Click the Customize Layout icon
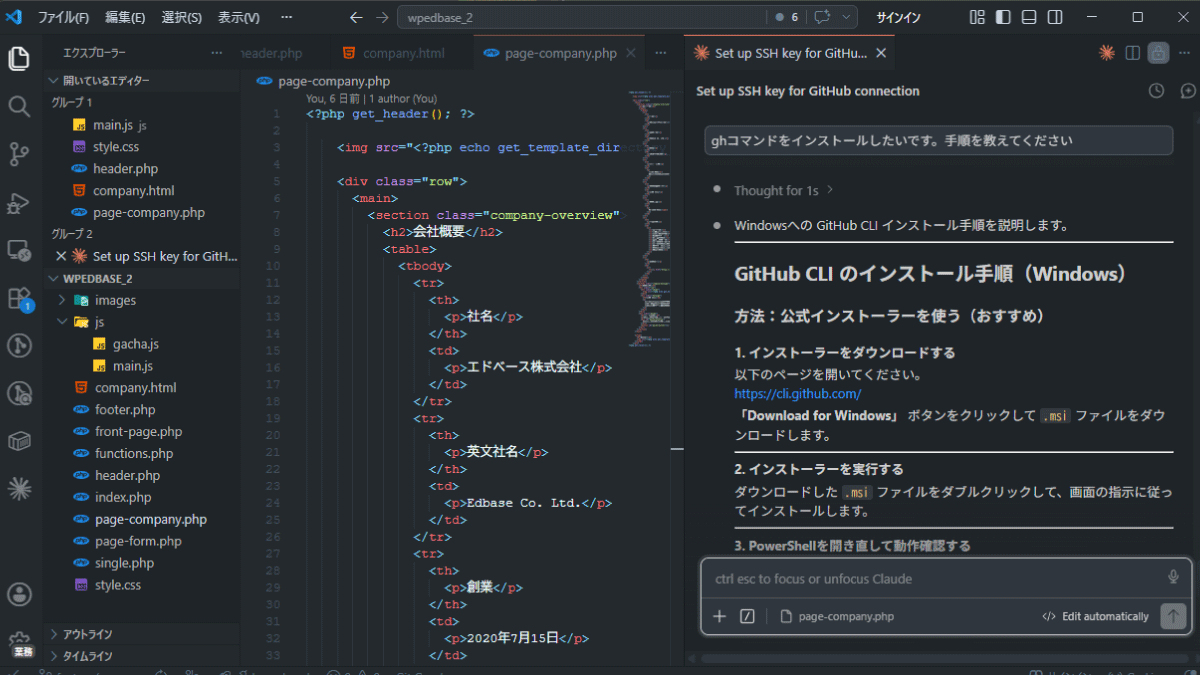Screen dimensions: 1200x675 pos(977,17)
